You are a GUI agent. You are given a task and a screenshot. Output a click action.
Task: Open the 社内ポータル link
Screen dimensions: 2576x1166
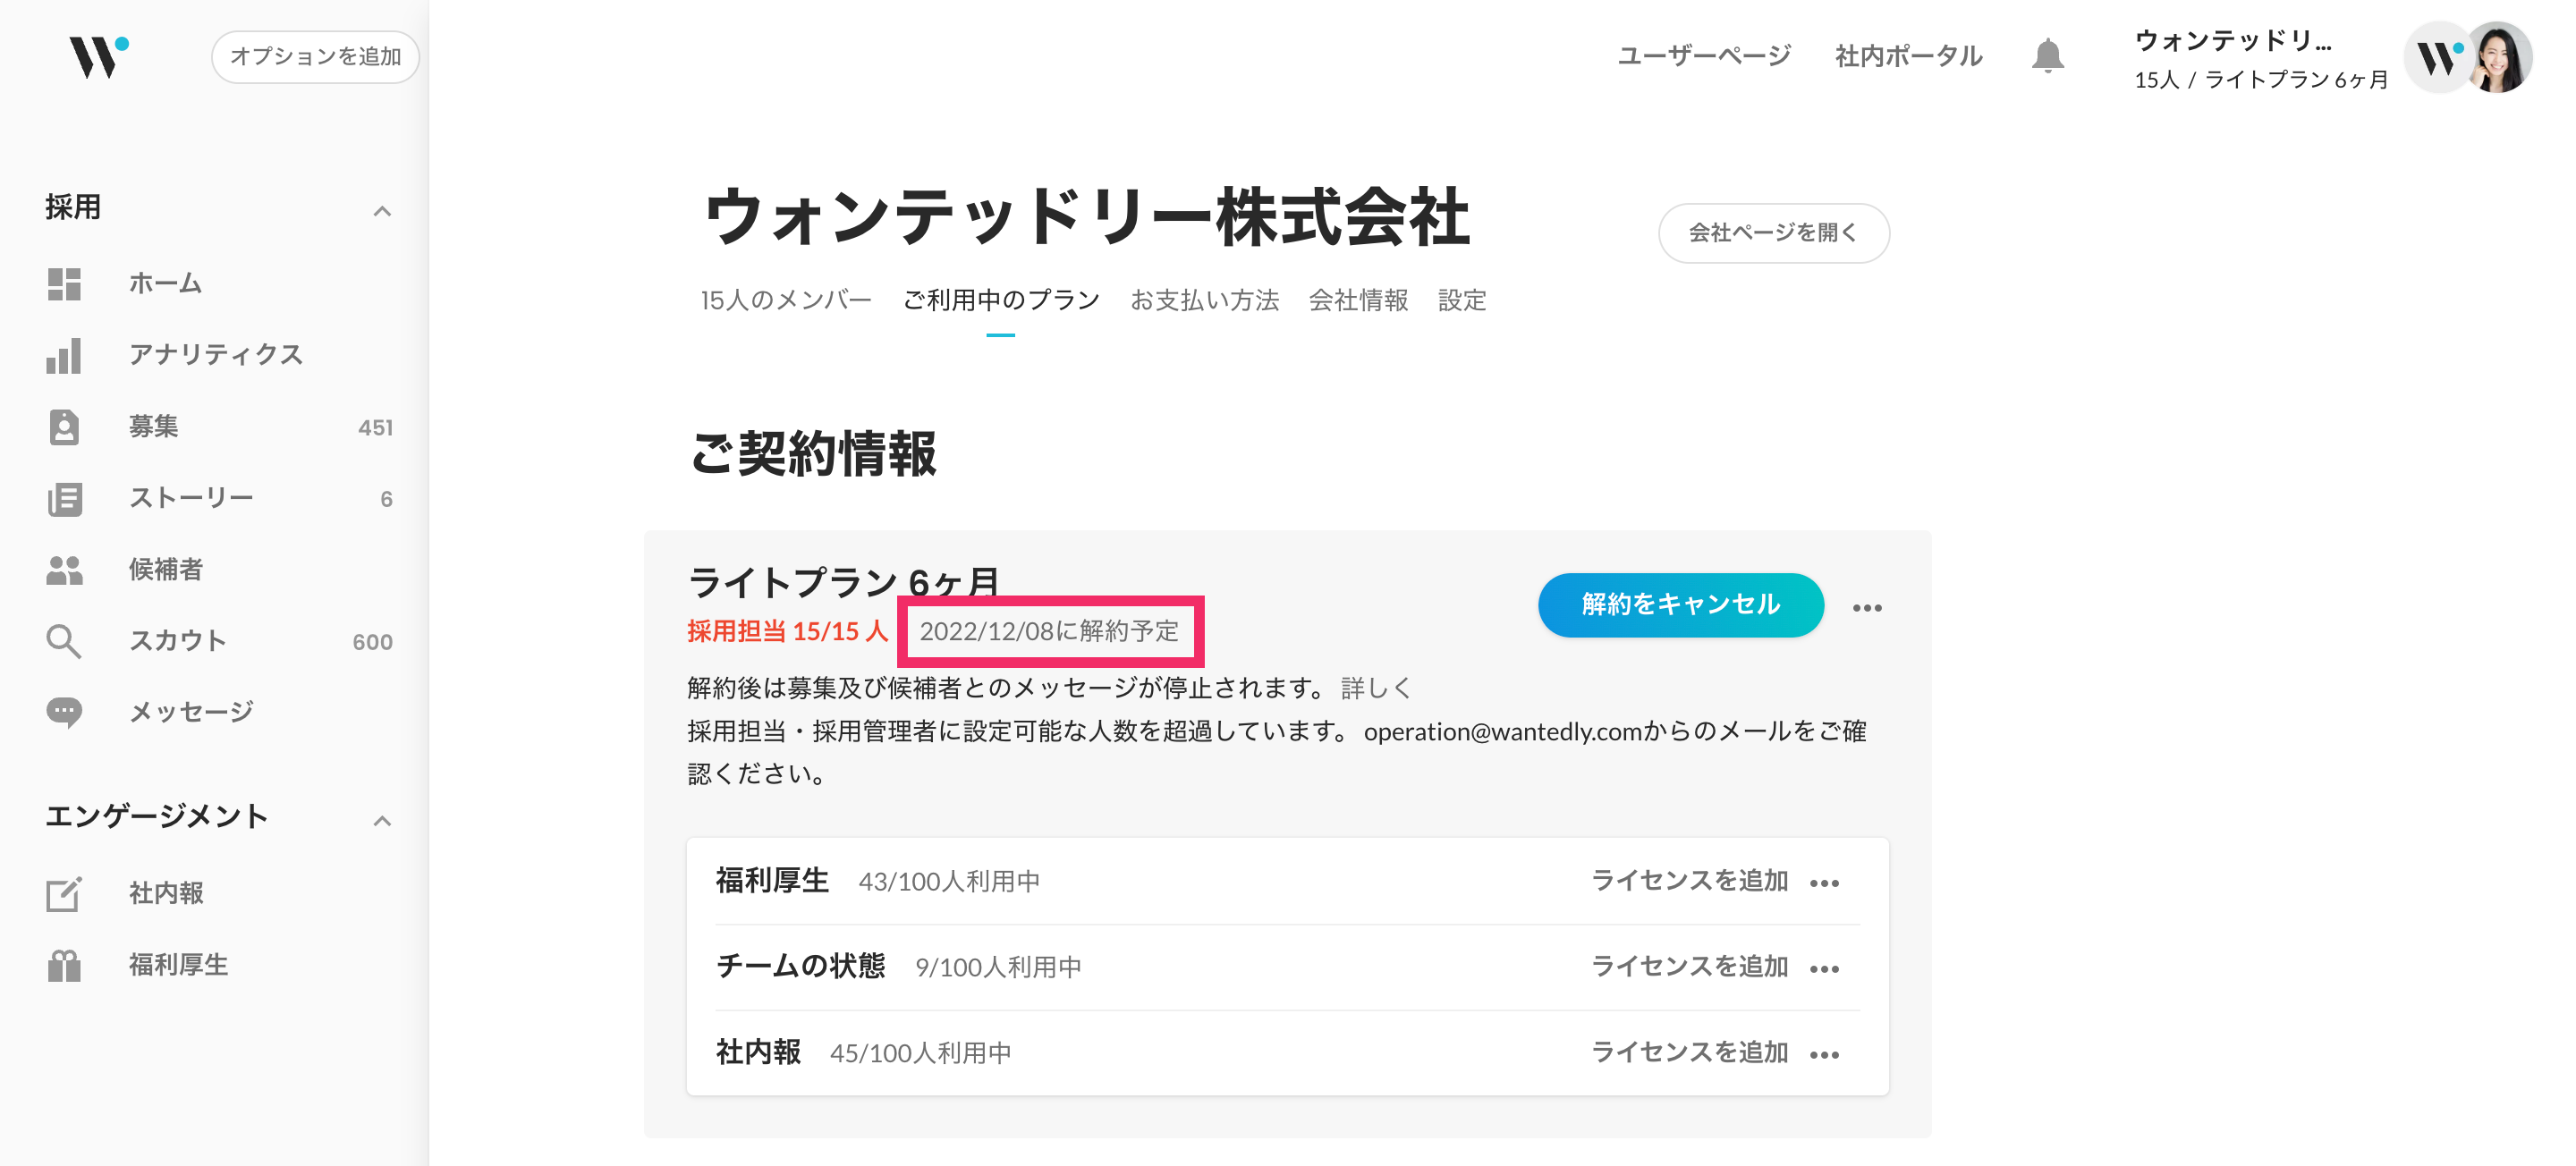coord(1908,56)
